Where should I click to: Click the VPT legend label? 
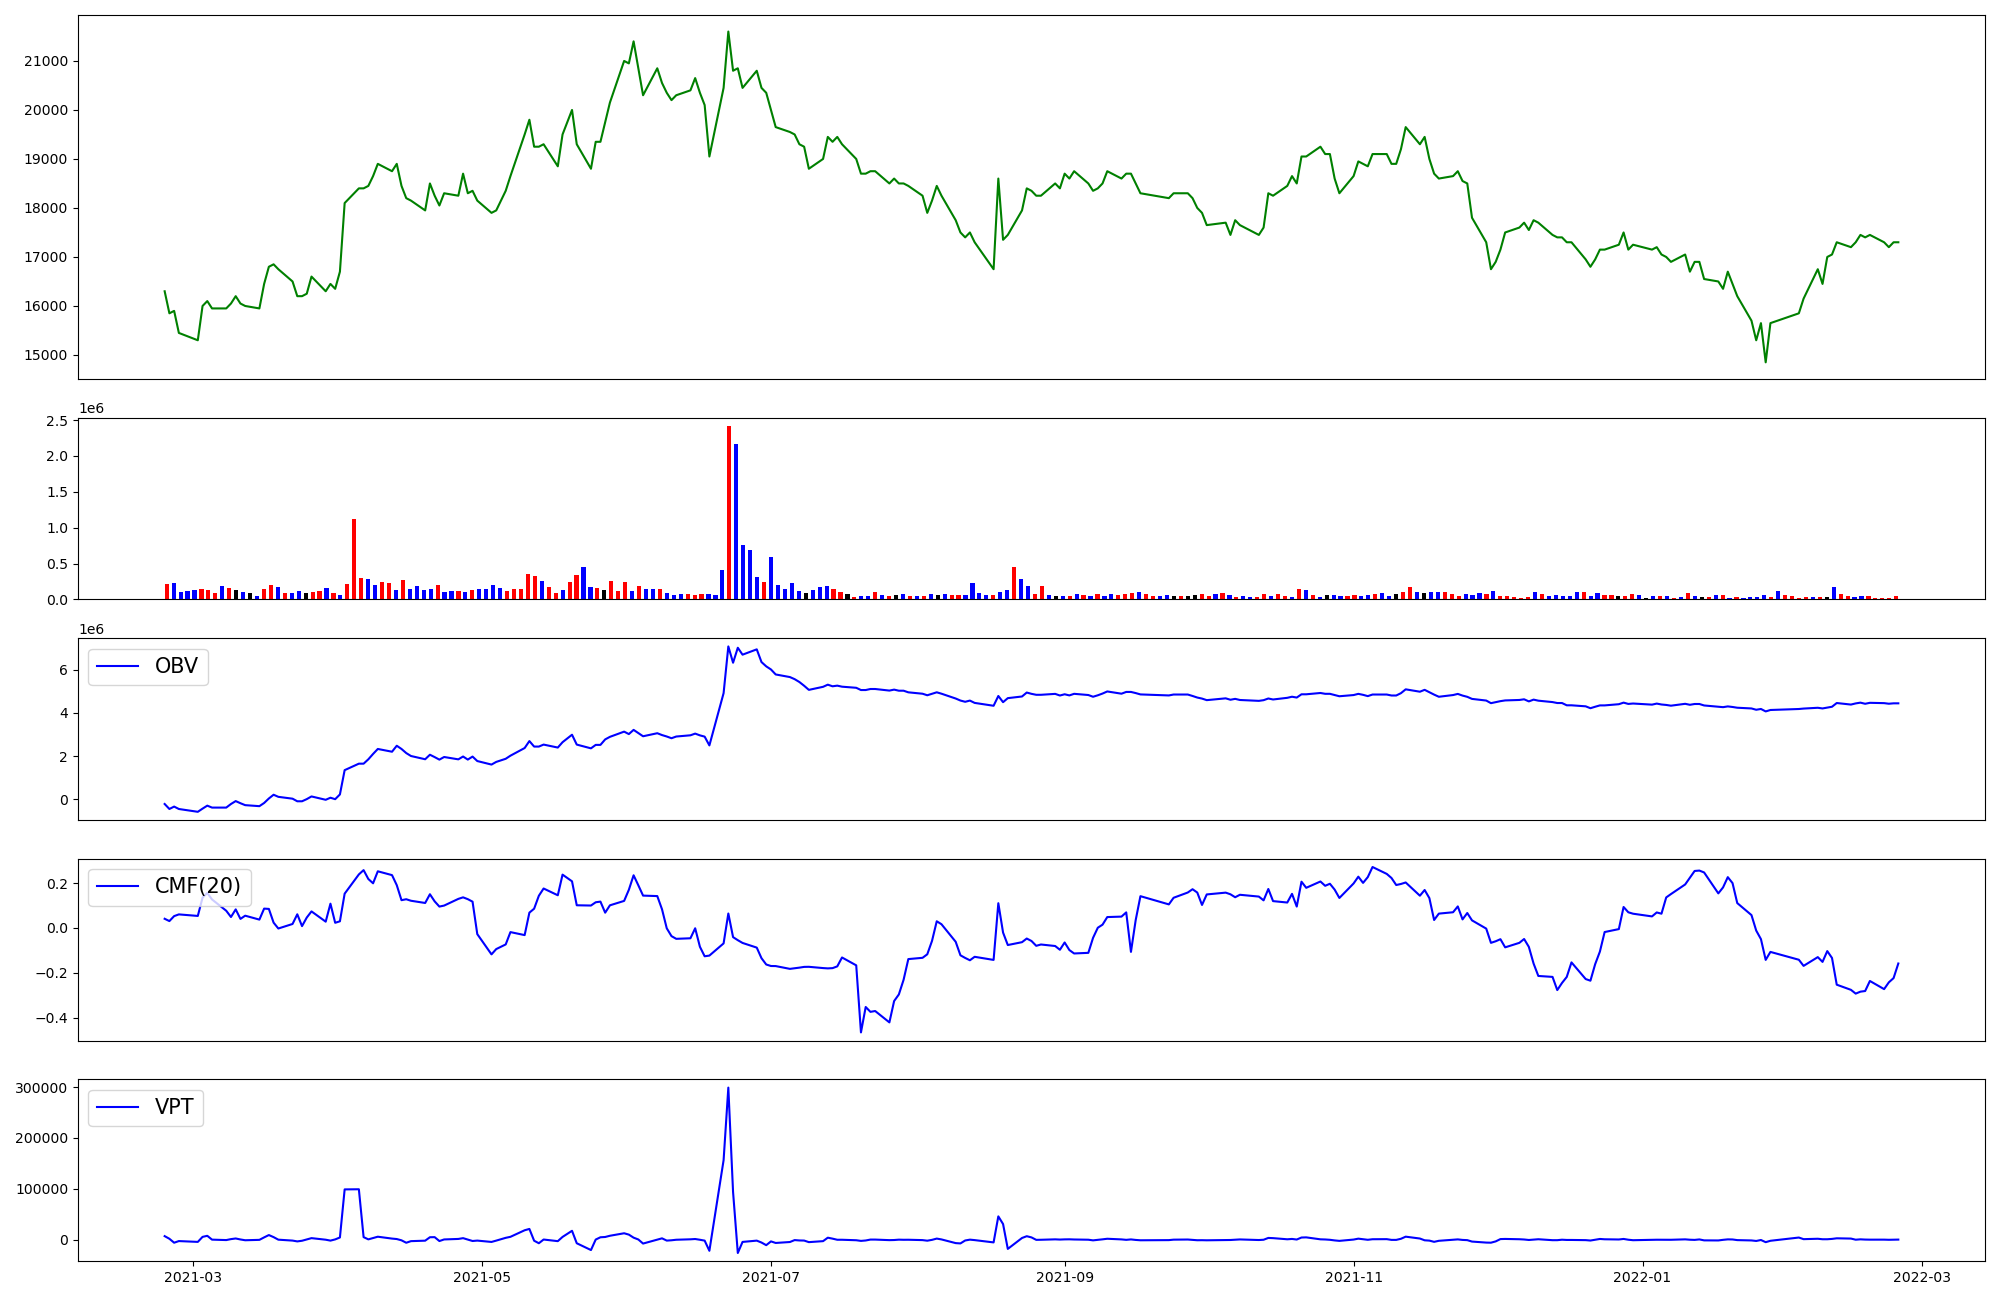(174, 1107)
